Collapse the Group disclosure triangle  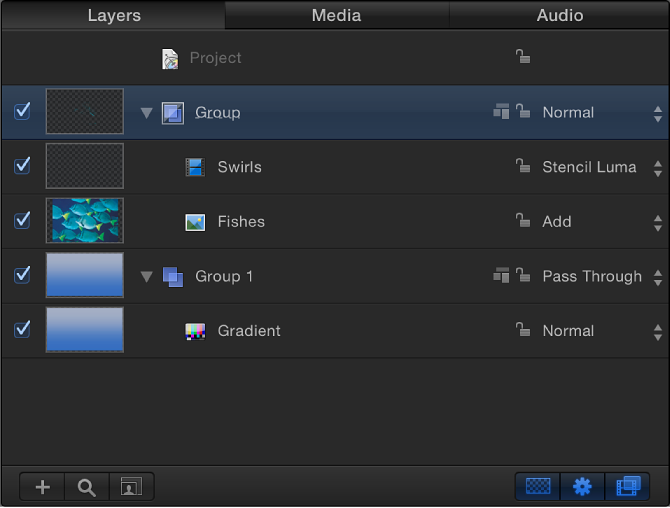[x=147, y=113]
